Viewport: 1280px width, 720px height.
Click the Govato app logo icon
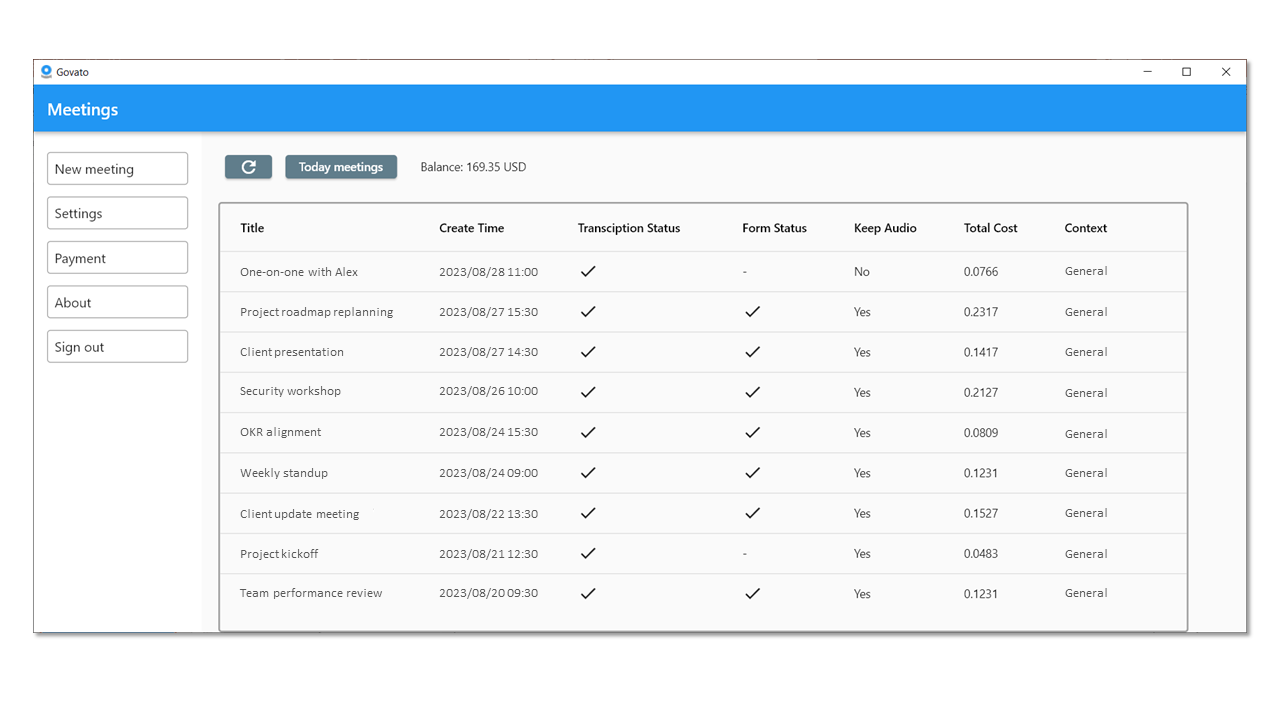pos(46,72)
